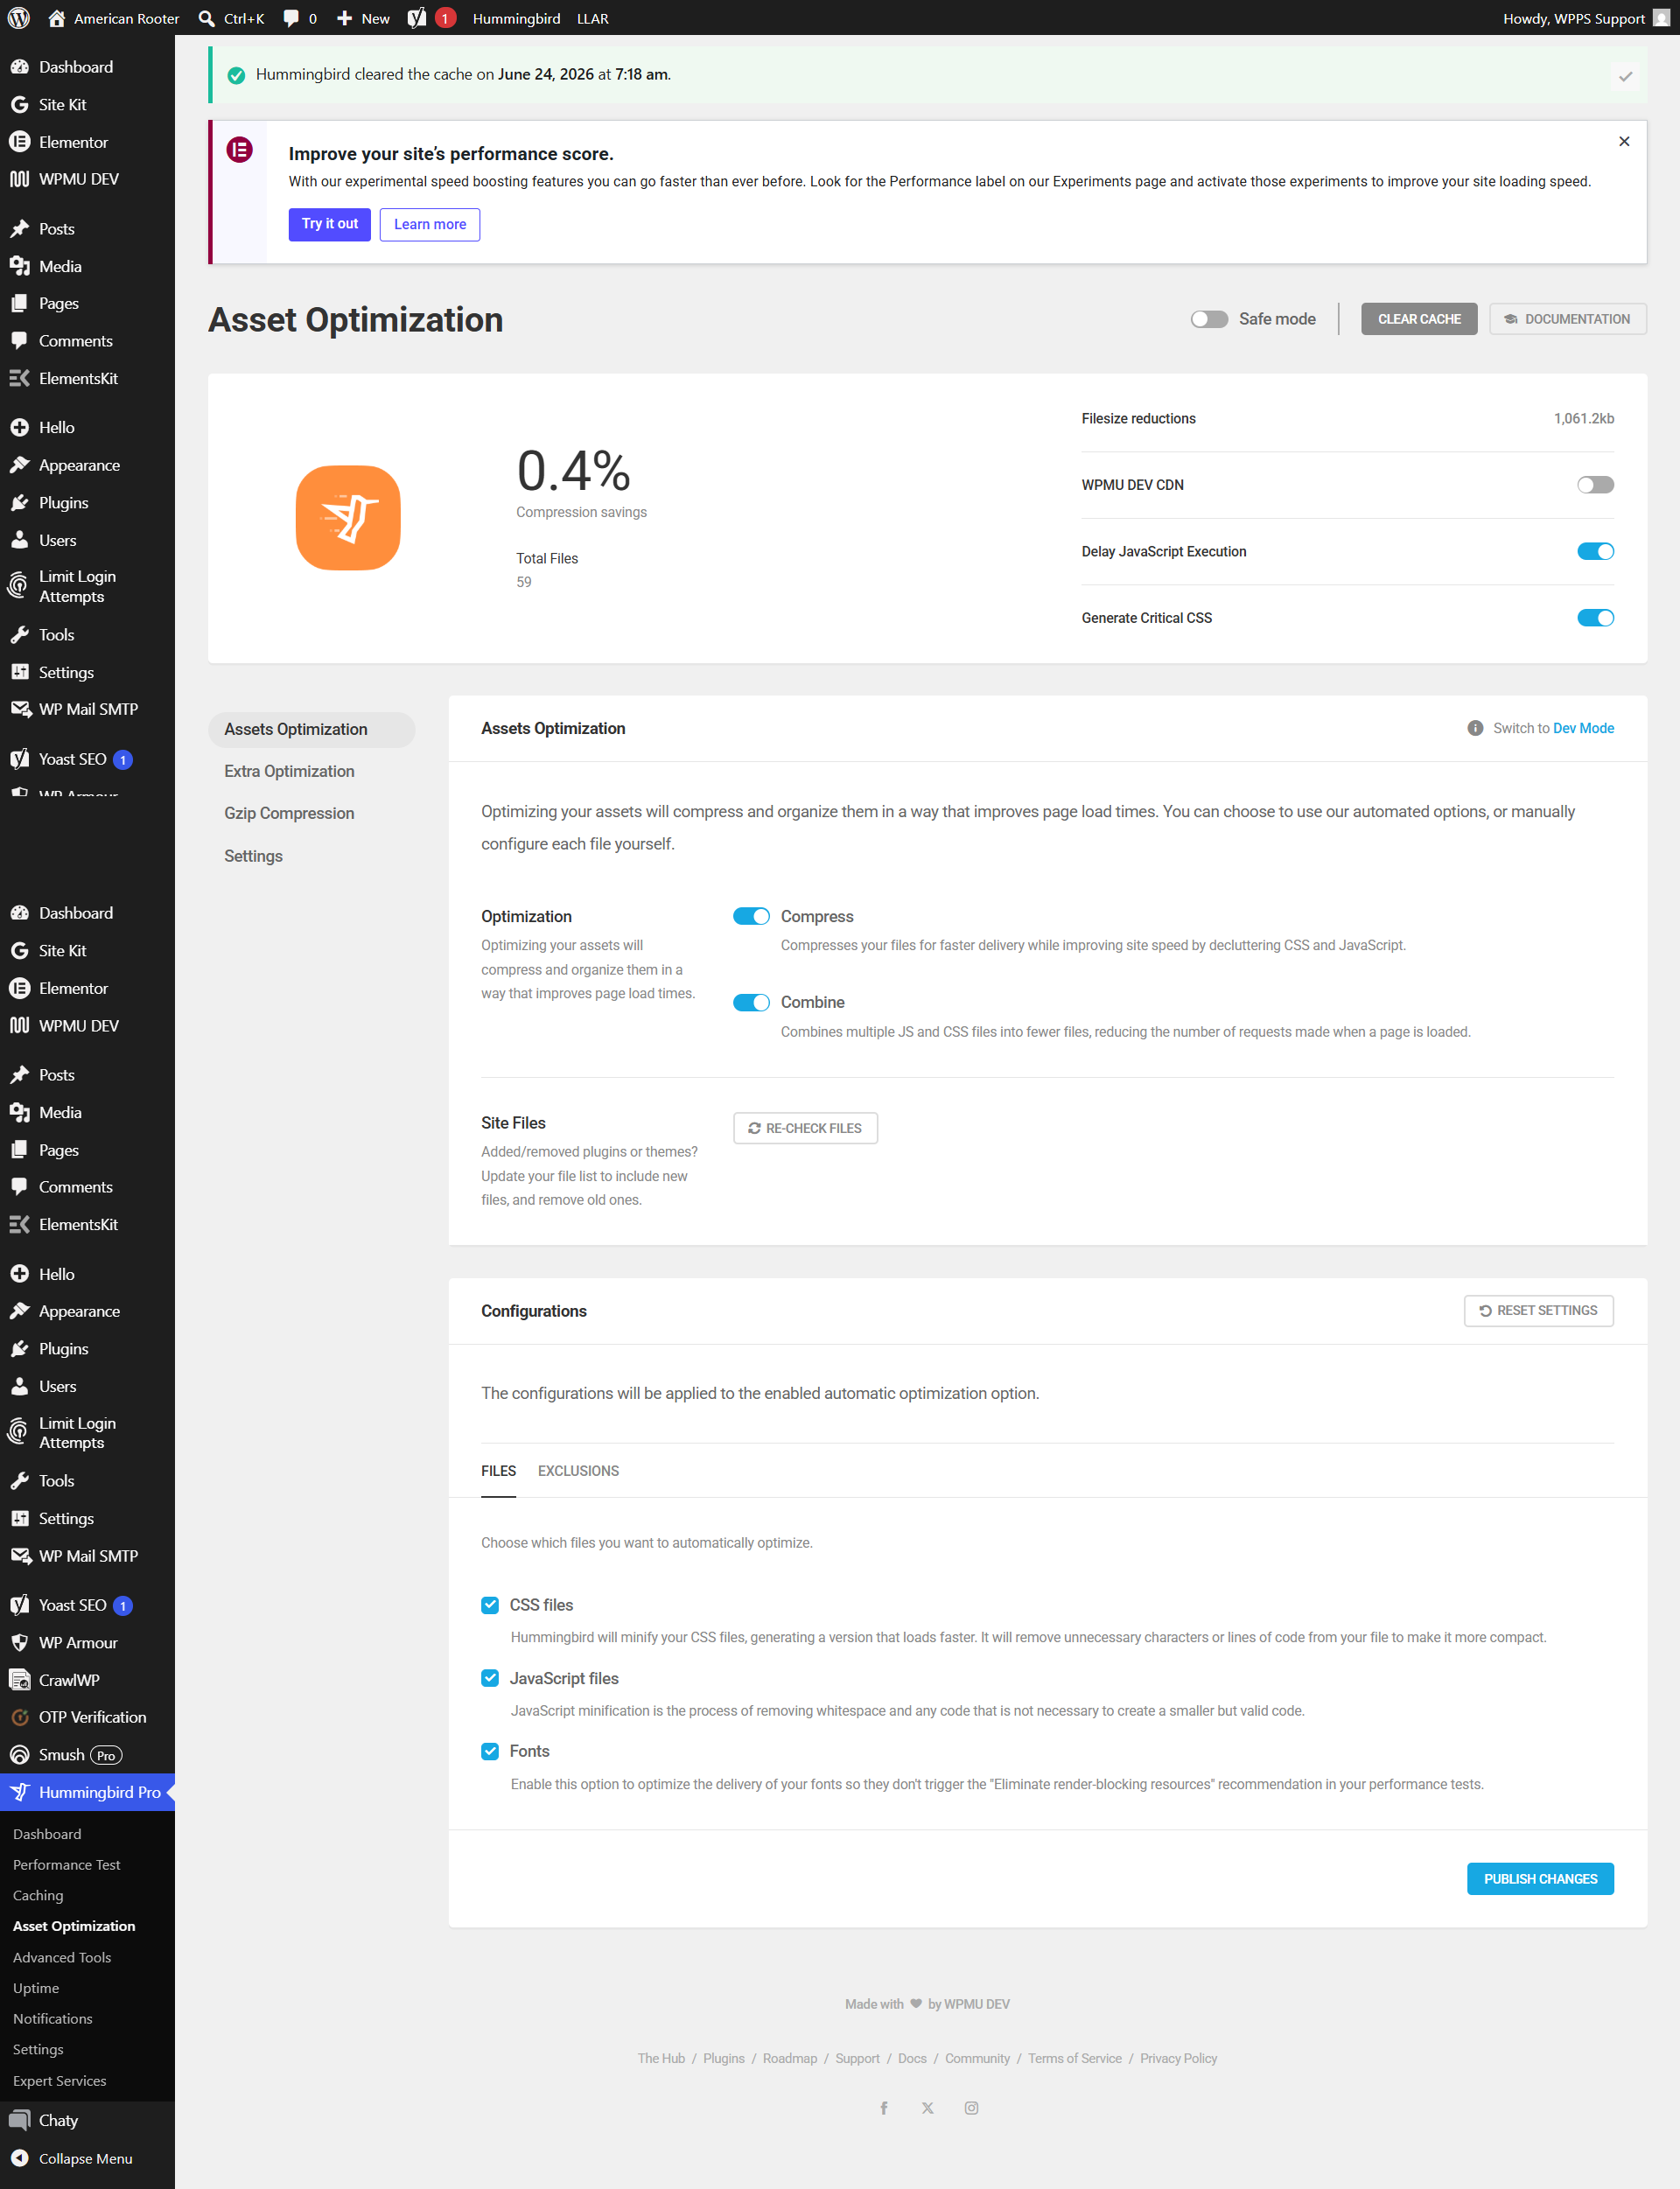
Task: Open DOCUMENTATION button
Action: tap(1567, 319)
